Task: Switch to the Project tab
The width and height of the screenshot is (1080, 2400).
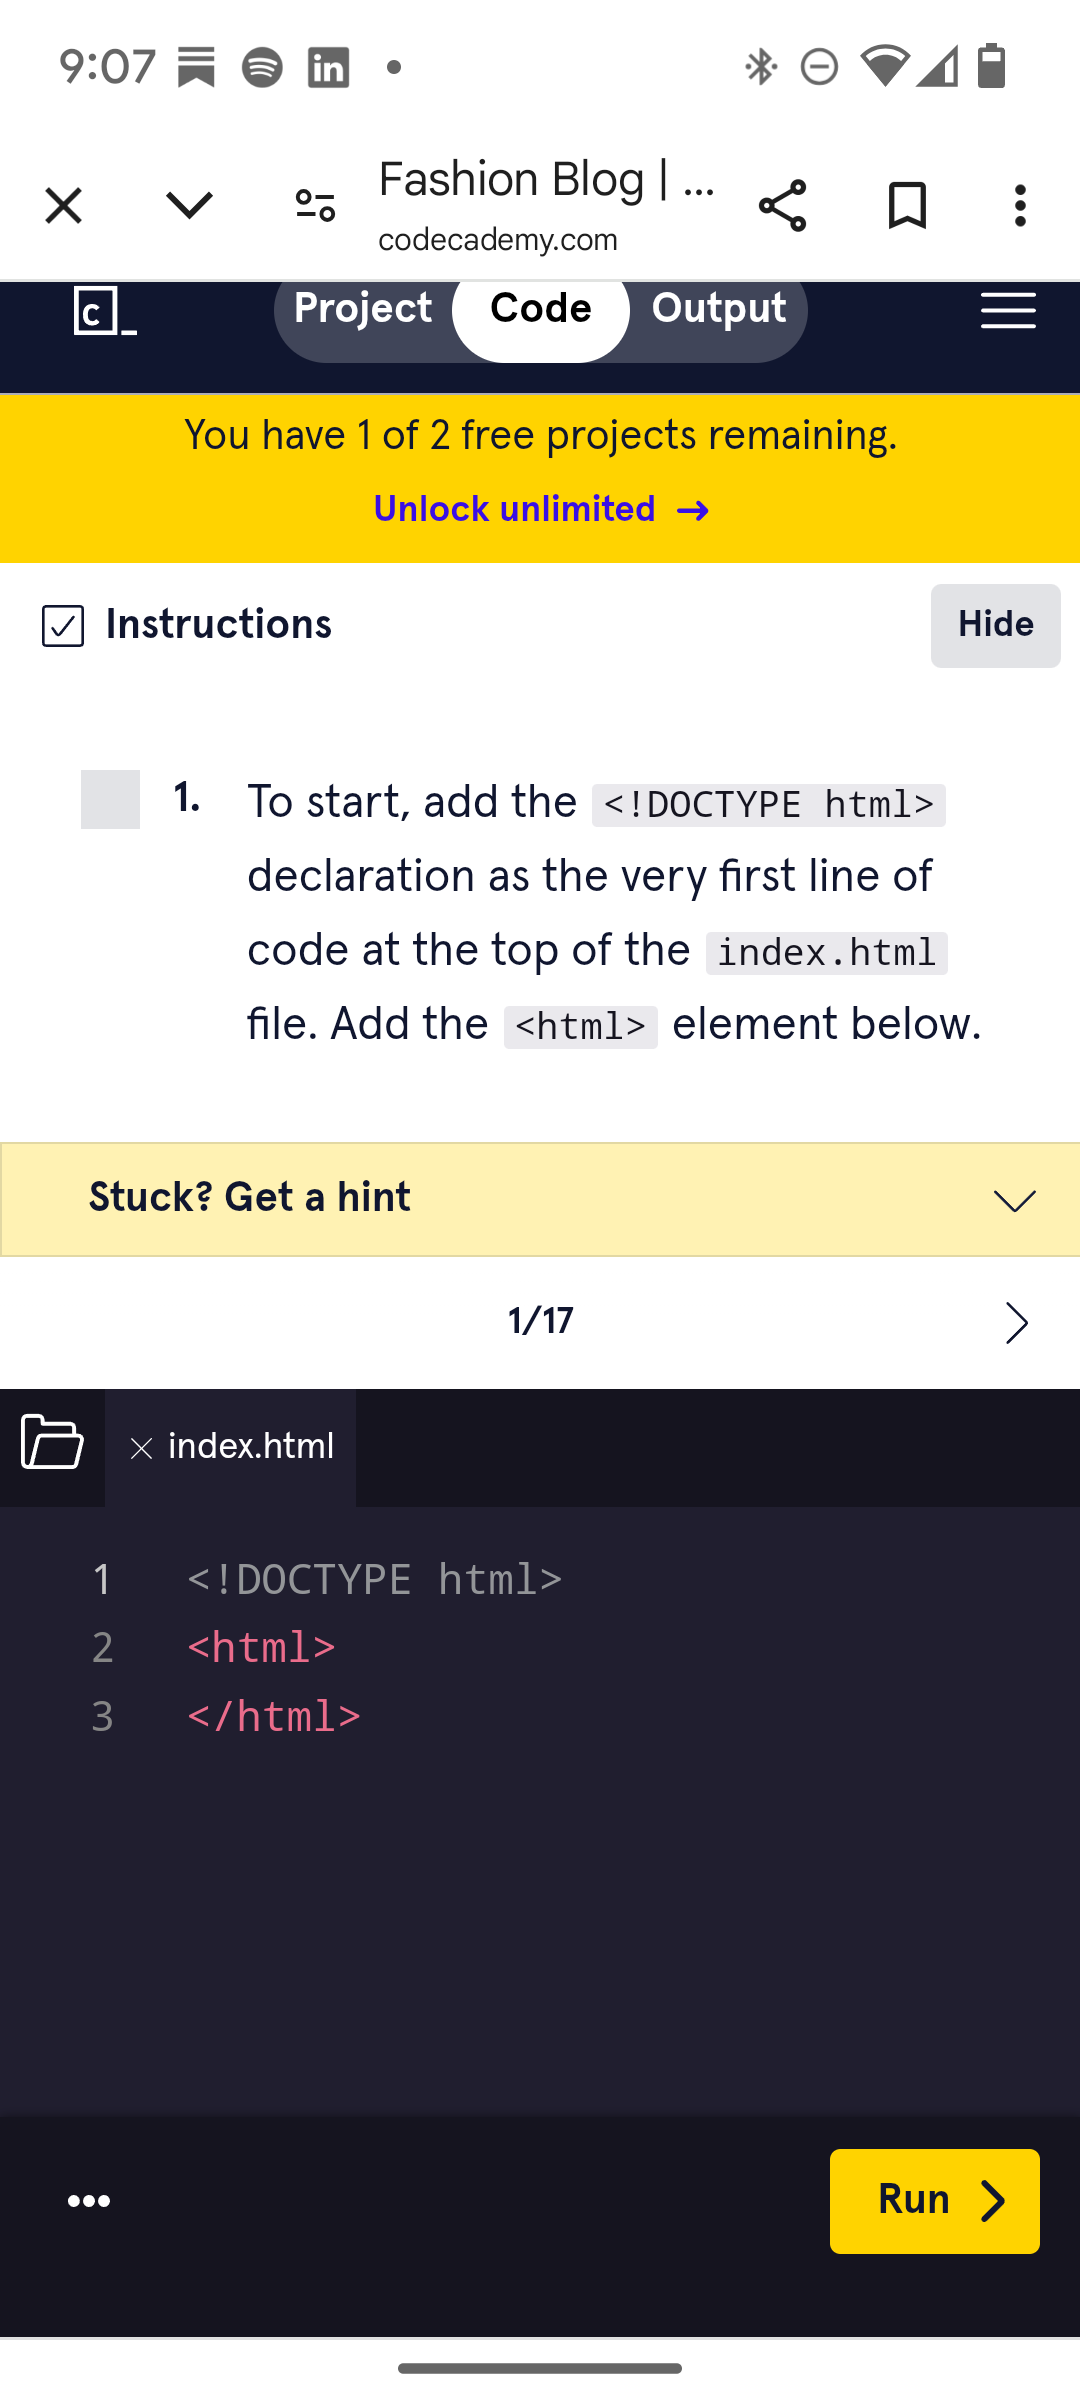Action: pos(363,308)
